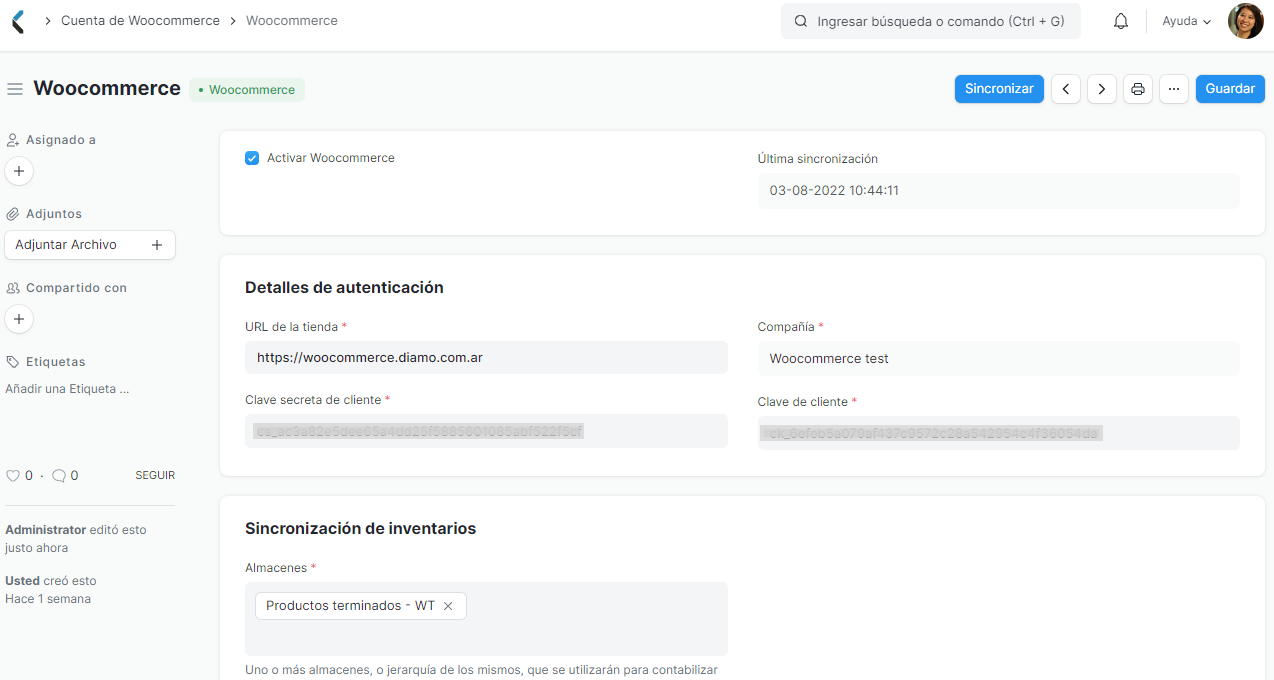Screen dimensions: 1274x680
Task: Click the Asignado a label
Action: pos(61,140)
